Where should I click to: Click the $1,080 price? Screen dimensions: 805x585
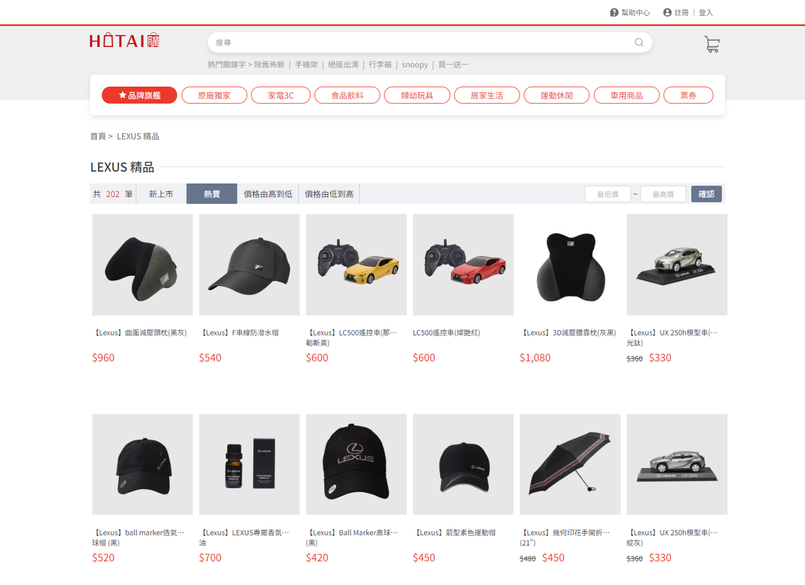[x=535, y=358]
